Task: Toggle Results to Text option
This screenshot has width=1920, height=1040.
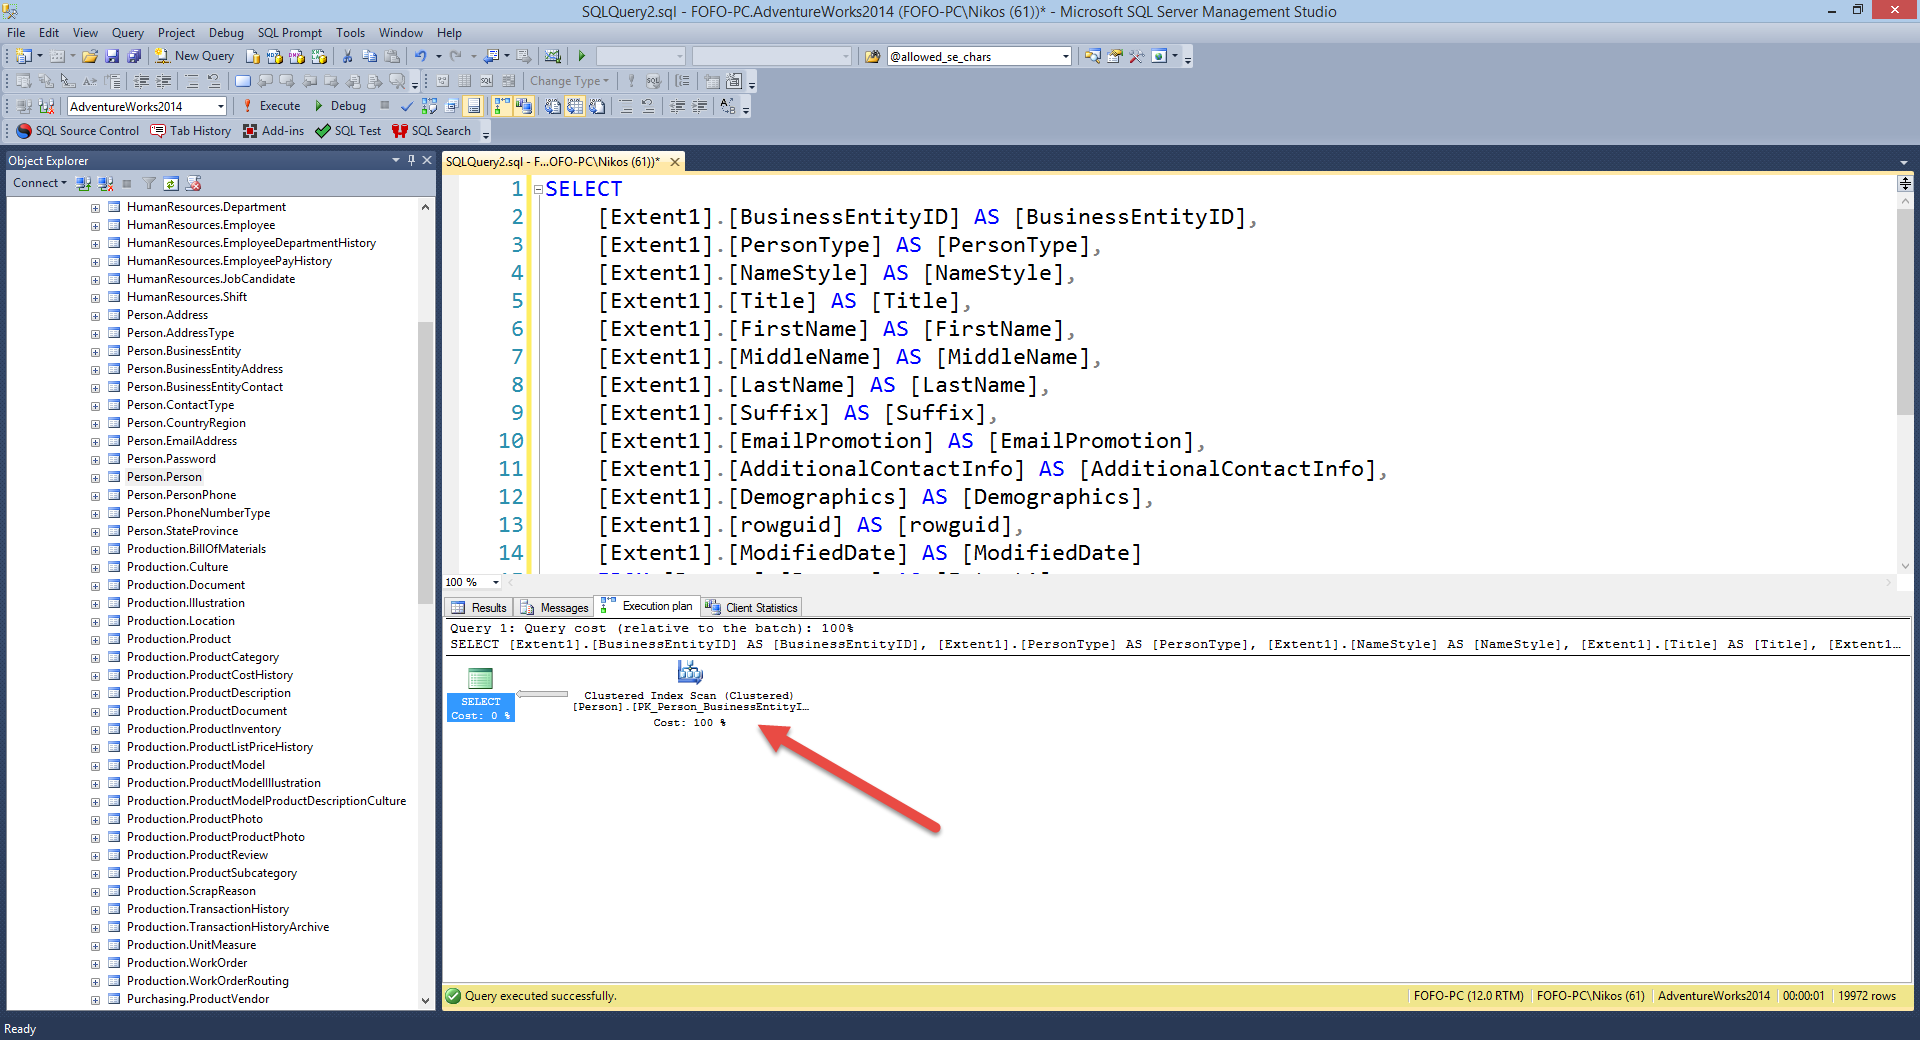Action: [x=552, y=106]
